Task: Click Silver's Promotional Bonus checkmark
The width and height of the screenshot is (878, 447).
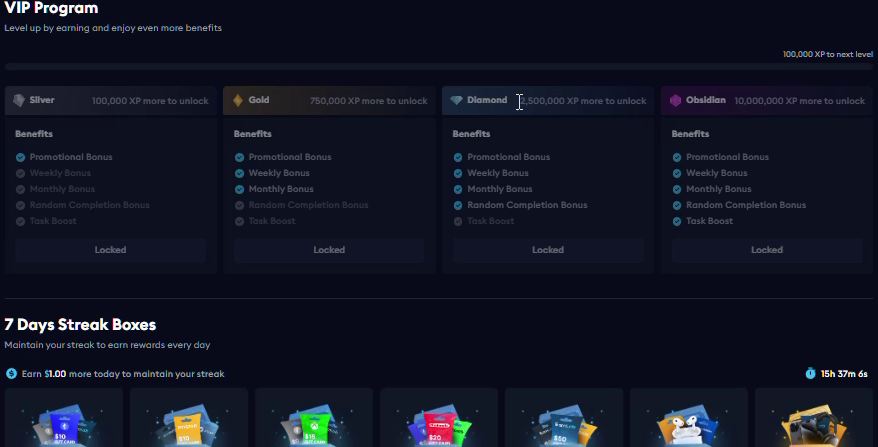Action: pyautogui.click(x=20, y=157)
